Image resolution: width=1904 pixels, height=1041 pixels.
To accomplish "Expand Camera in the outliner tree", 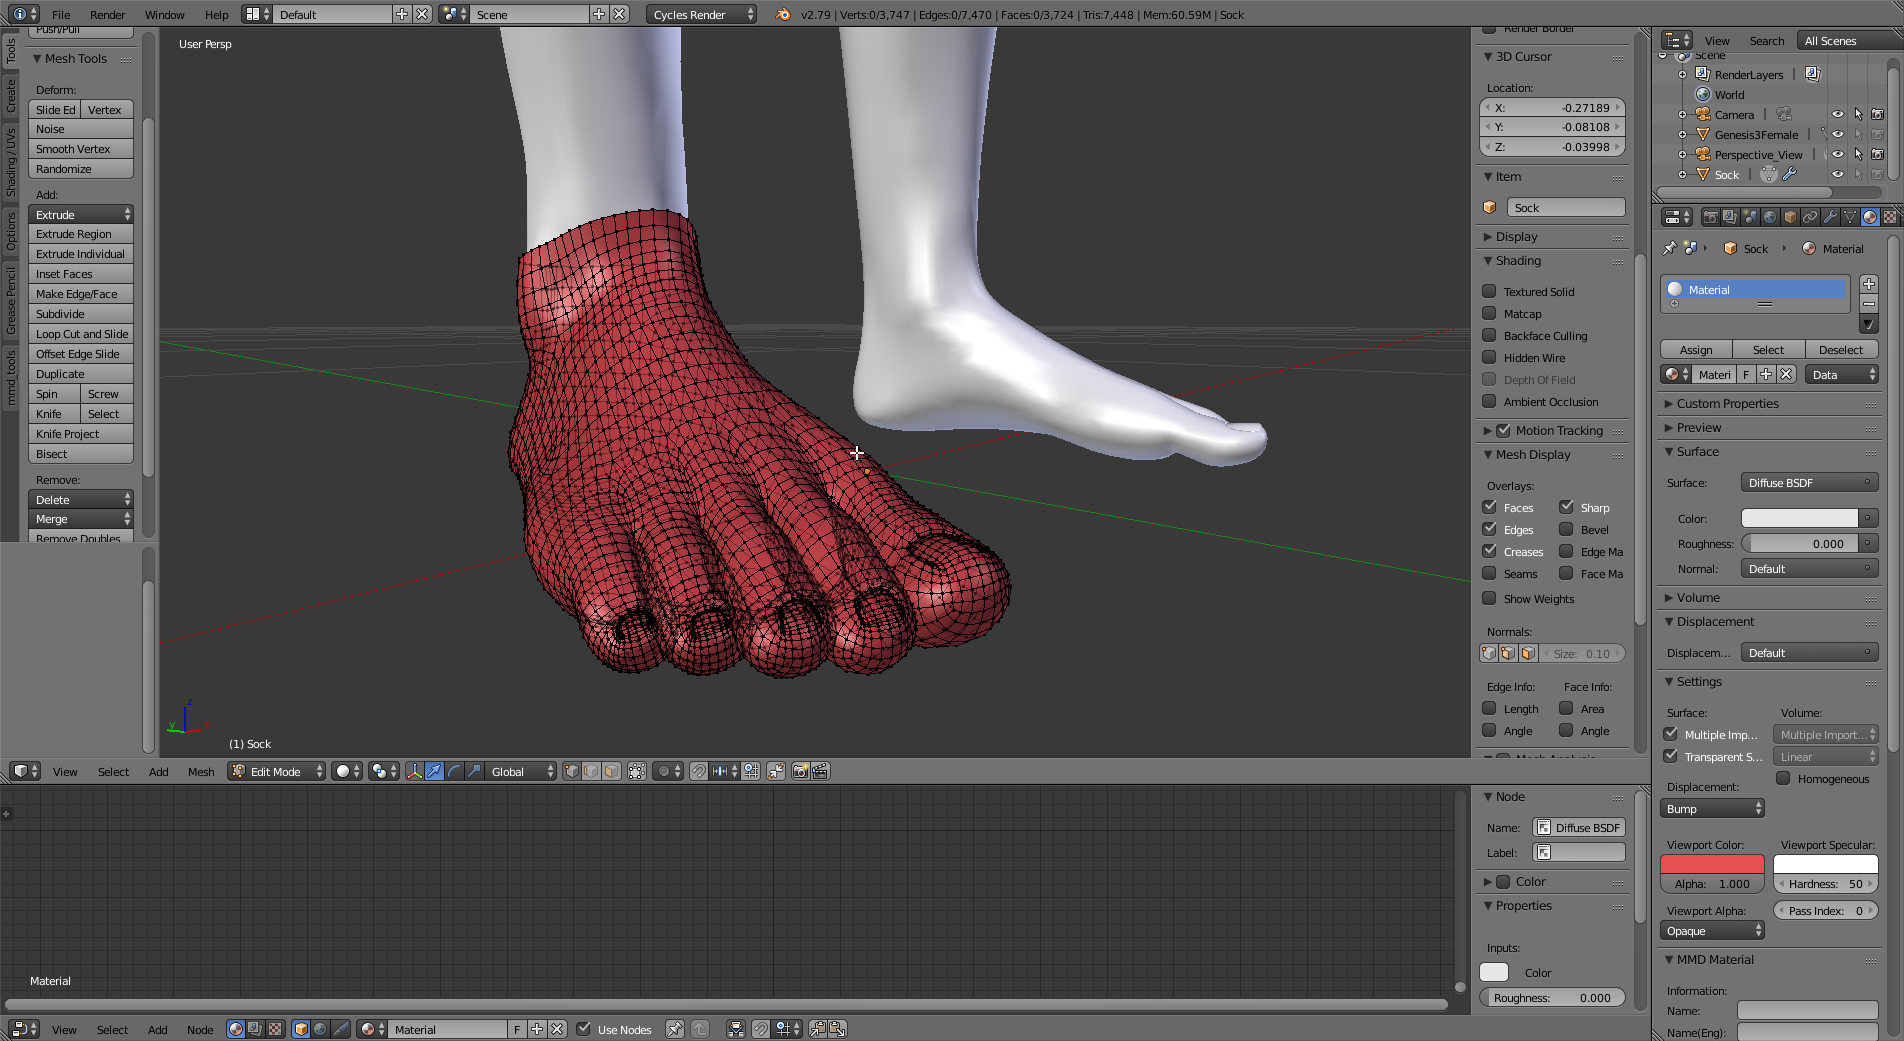I will [1682, 114].
